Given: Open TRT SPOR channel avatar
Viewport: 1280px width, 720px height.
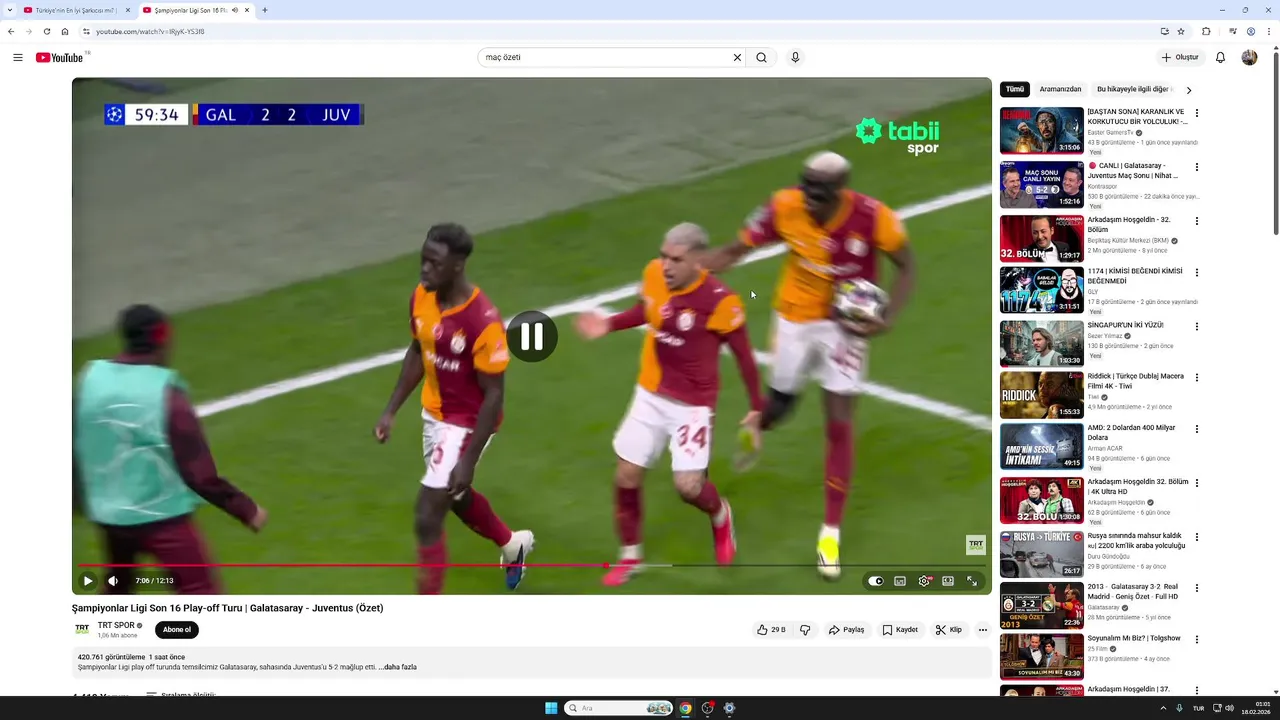Looking at the screenshot, I should (x=82, y=629).
